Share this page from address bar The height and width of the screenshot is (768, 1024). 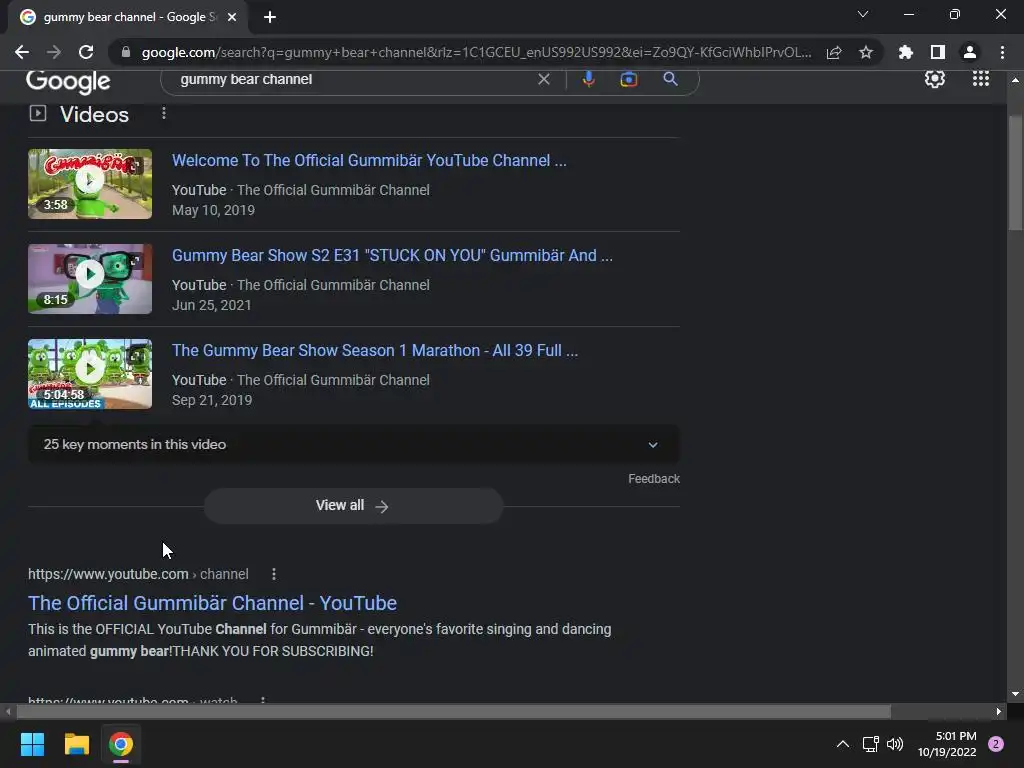pyautogui.click(x=834, y=52)
